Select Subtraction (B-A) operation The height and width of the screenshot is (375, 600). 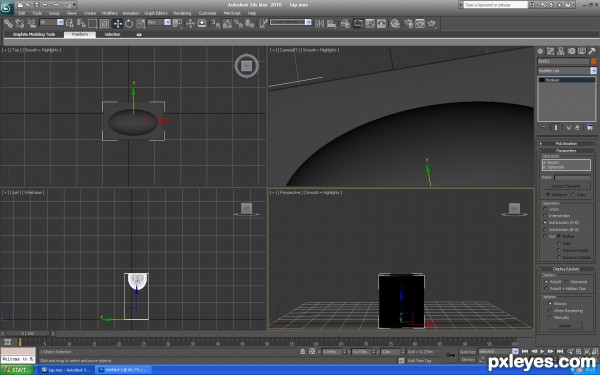(561, 230)
